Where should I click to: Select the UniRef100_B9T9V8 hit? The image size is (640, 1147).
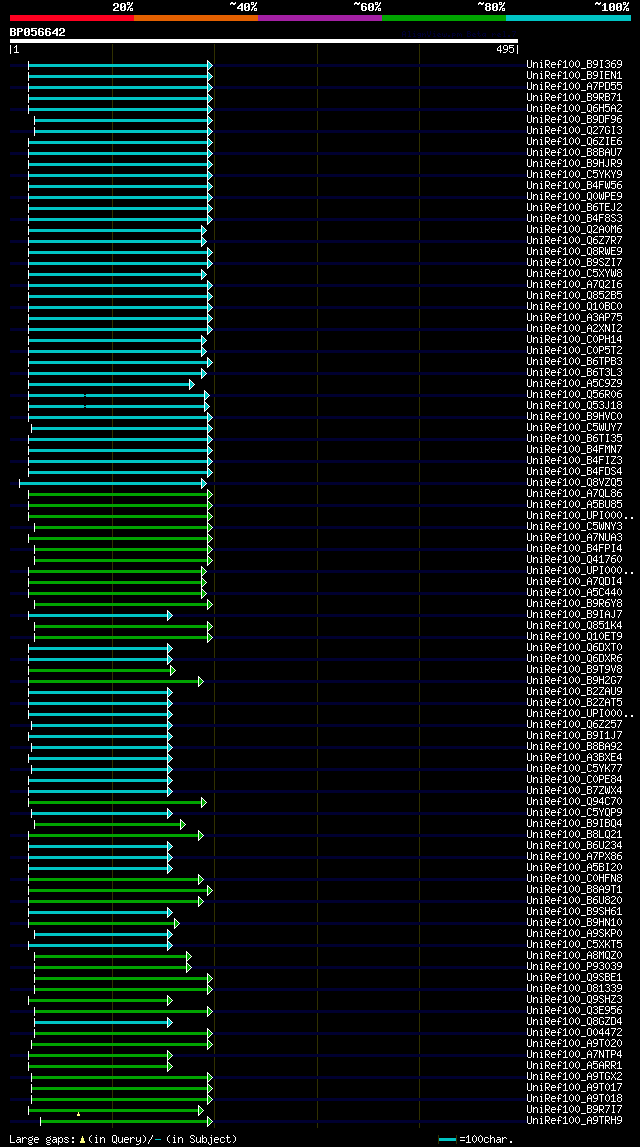pos(574,669)
